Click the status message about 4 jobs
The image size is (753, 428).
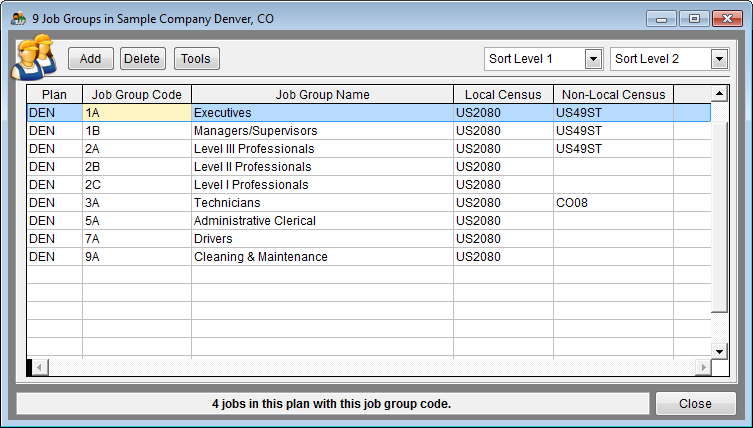click(x=332, y=404)
